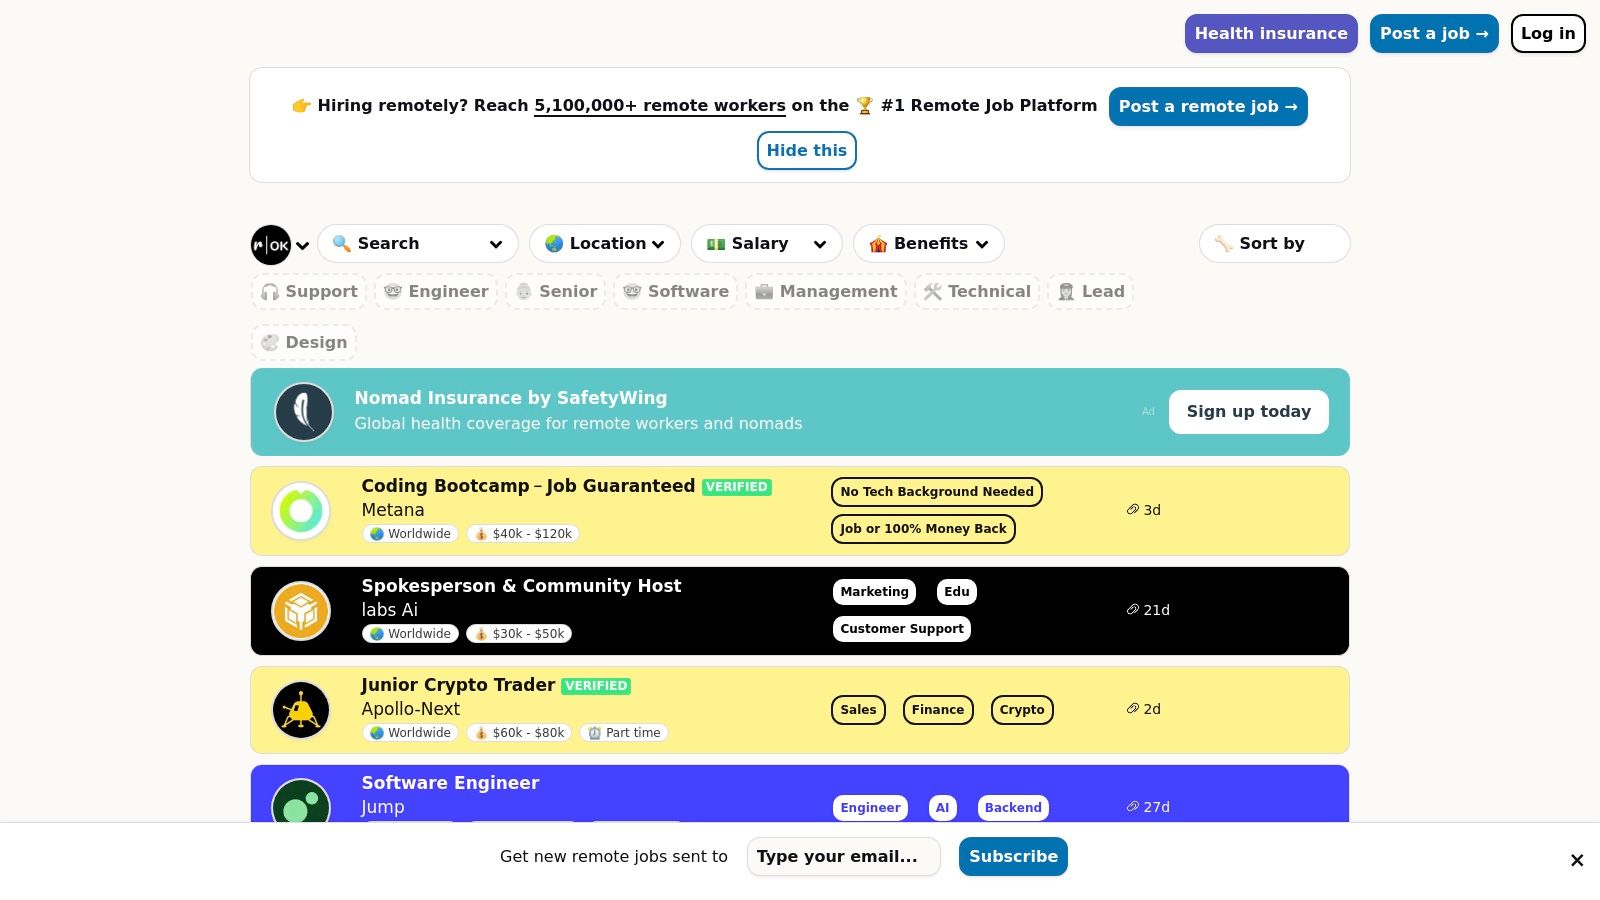1600x900 pixels.
Task: Click the SafetyWing feather logo
Action: pos(304,412)
